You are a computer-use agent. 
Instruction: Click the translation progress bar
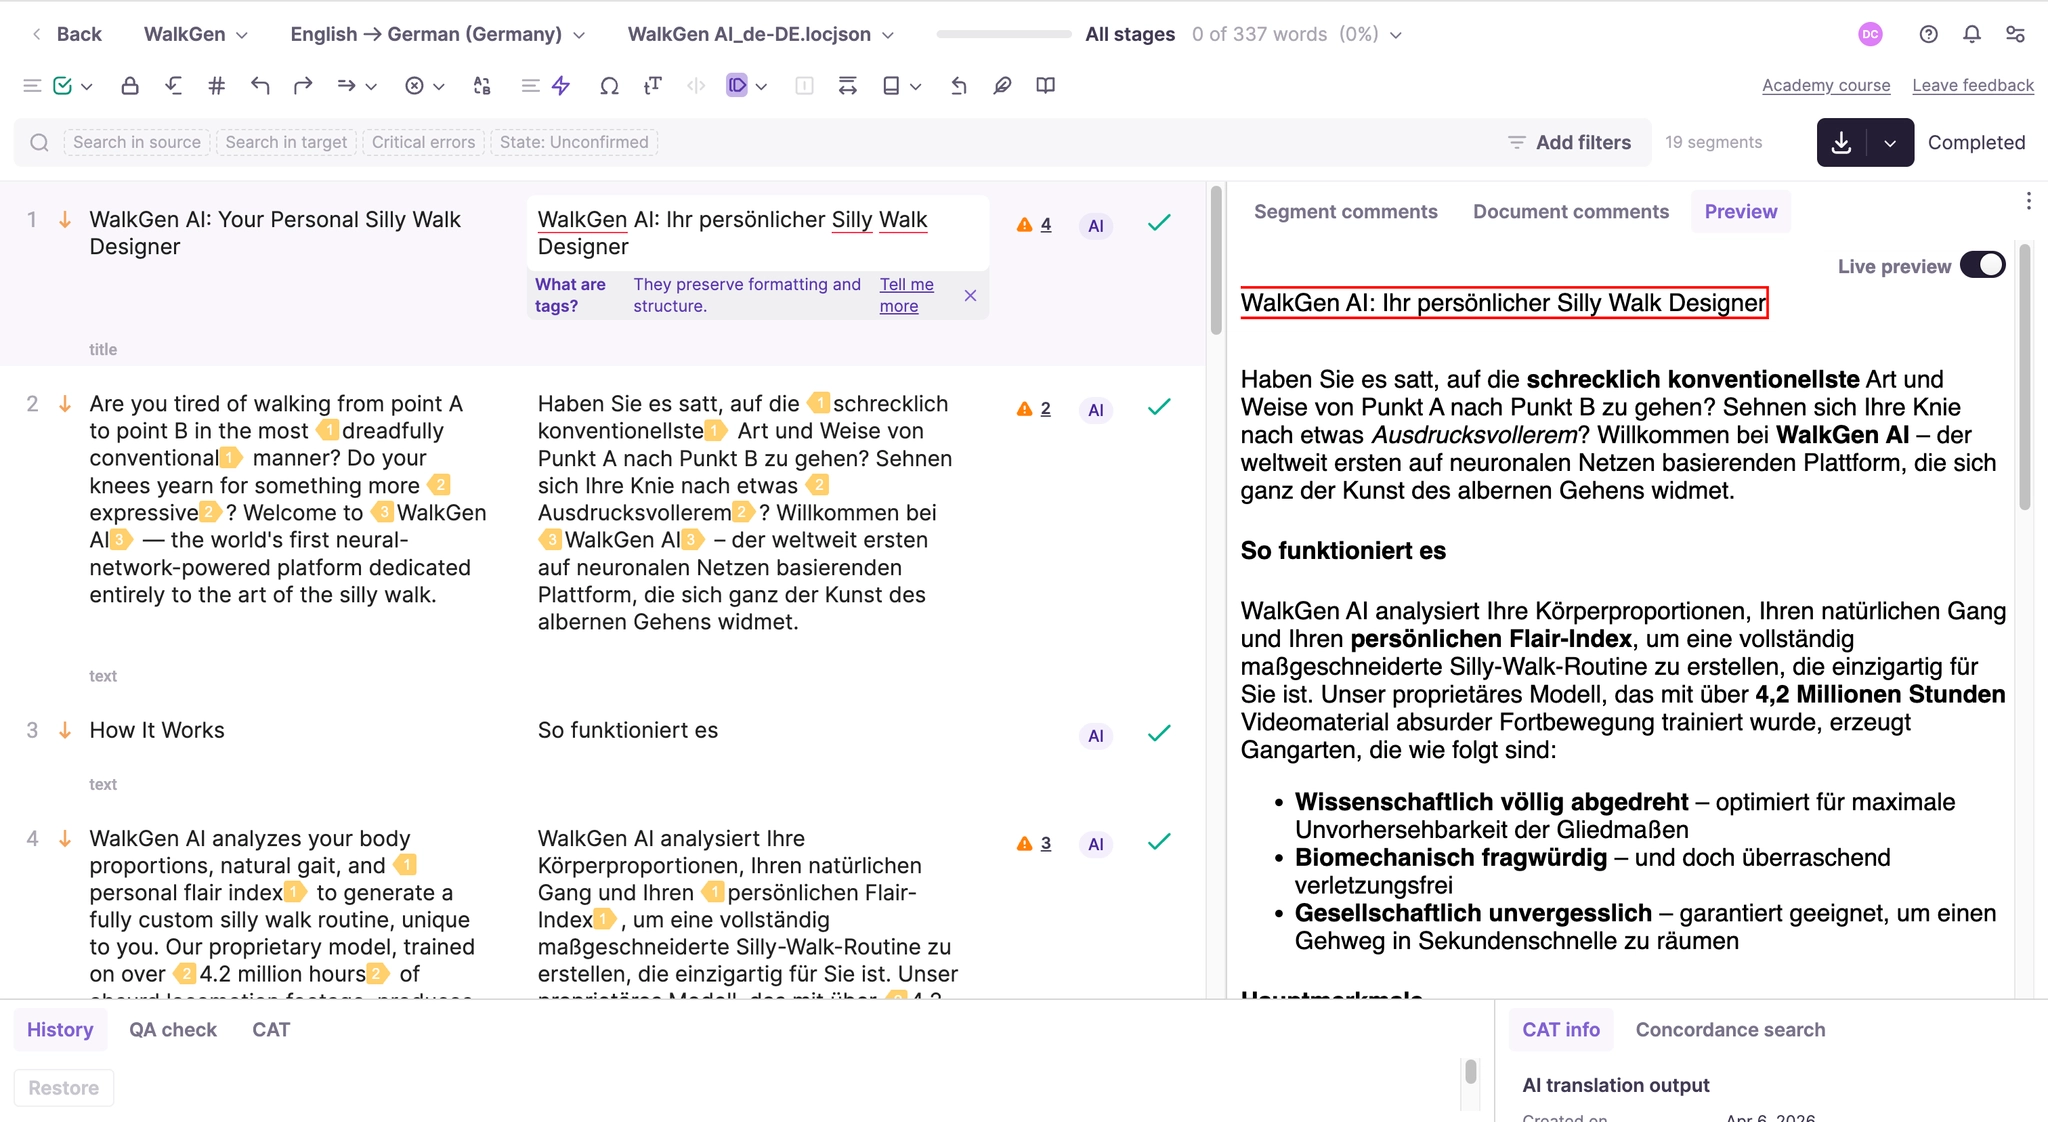click(x=1004, y=34)
